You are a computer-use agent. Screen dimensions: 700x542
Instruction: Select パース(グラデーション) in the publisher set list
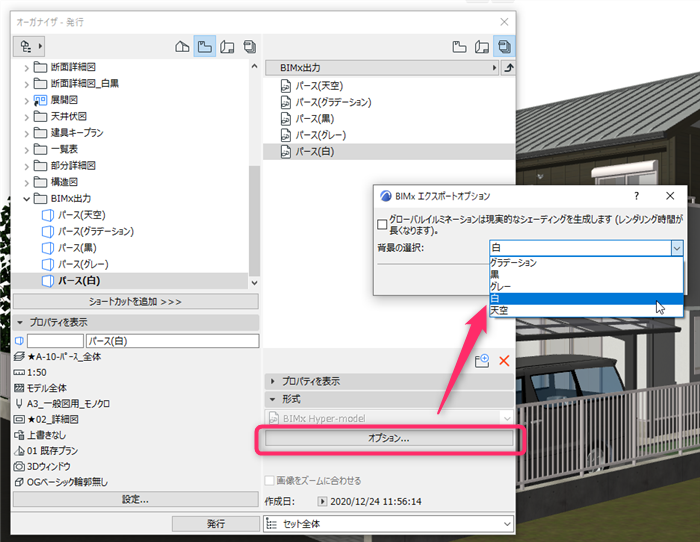pos(389,102)
